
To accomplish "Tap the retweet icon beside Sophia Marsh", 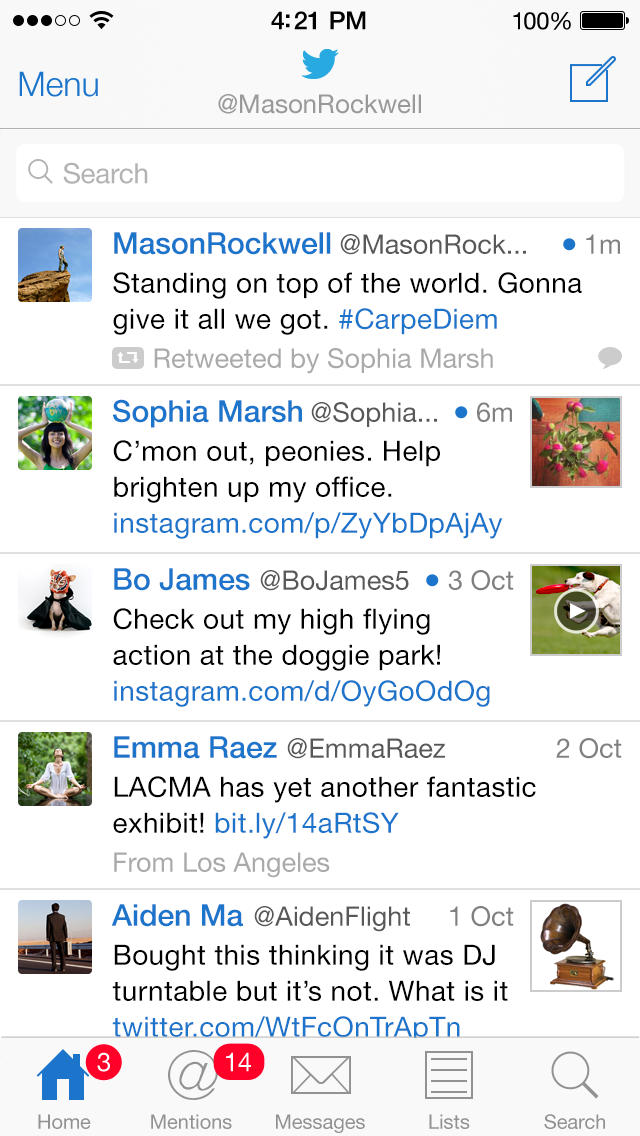I will [x=128, y=358].
